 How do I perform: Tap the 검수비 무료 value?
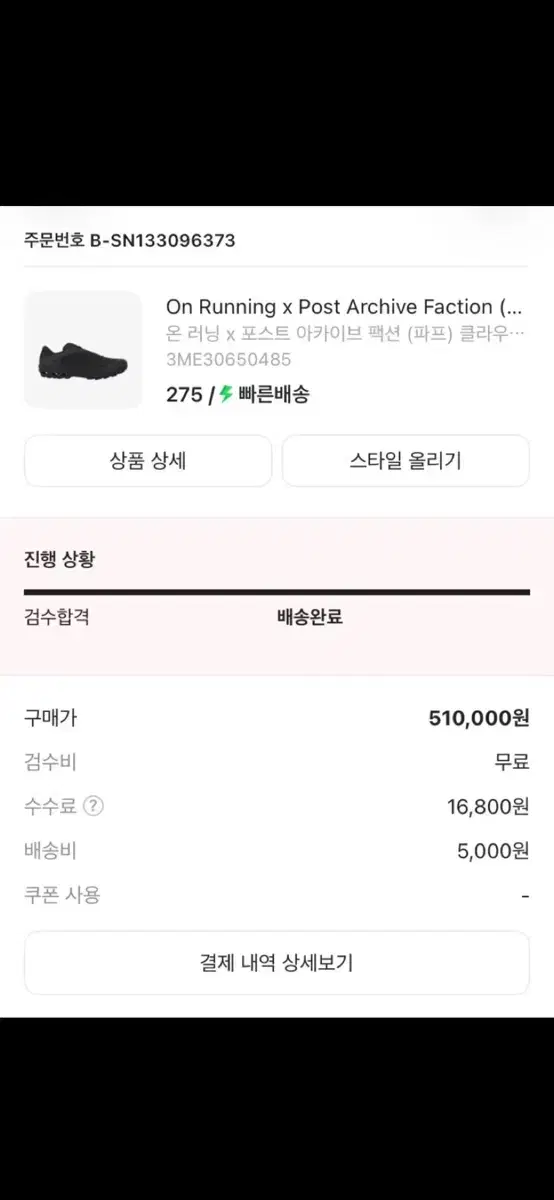tap(512, 762)
